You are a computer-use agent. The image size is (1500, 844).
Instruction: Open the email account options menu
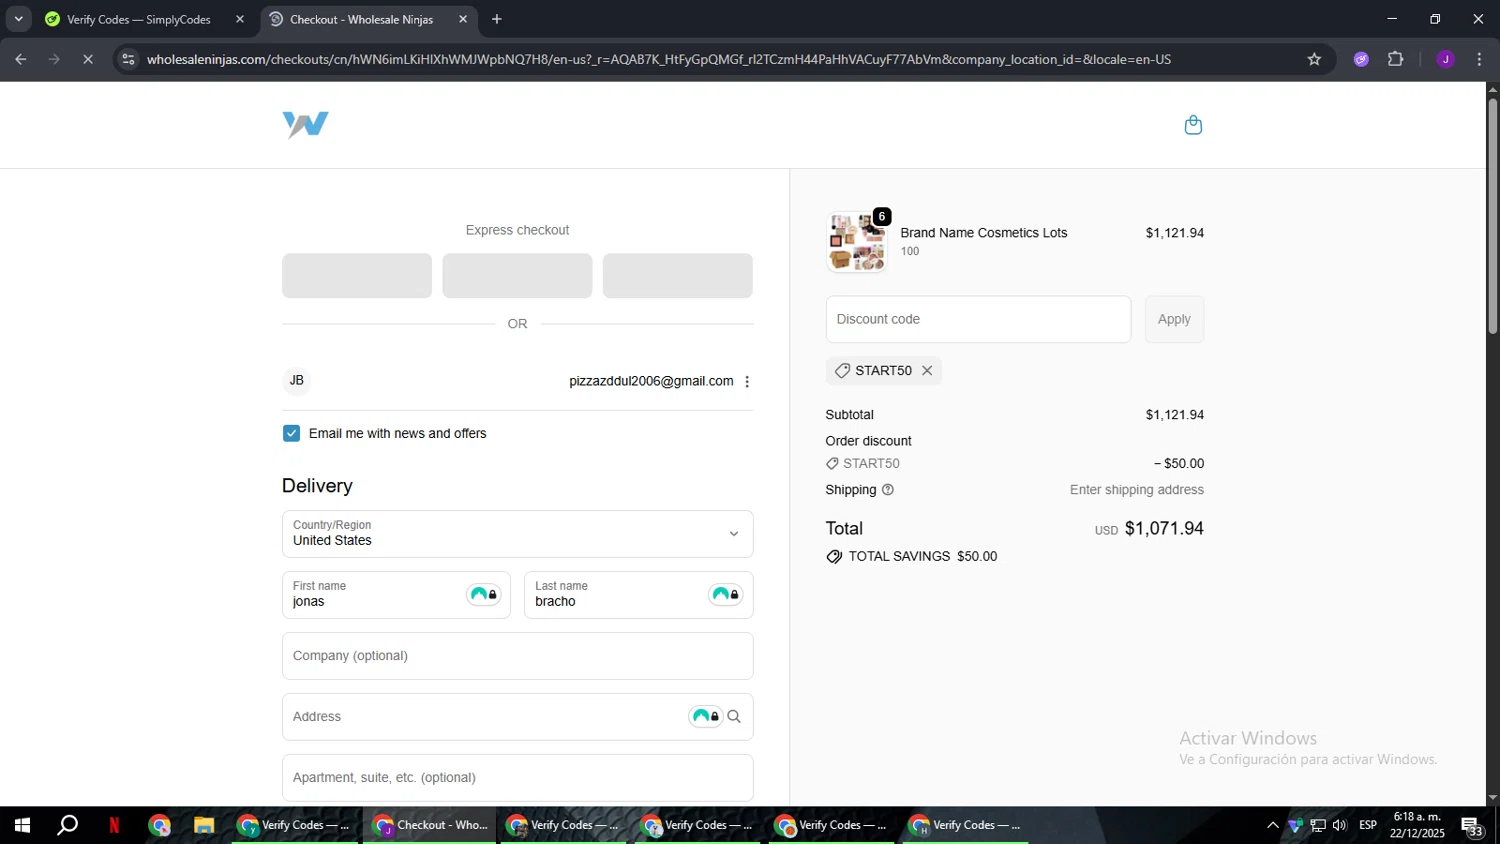pos(747,381)
